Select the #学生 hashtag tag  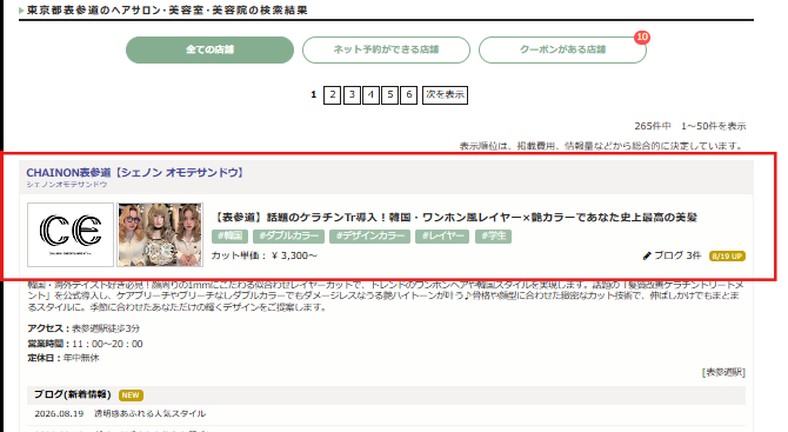tap(494, 236)
